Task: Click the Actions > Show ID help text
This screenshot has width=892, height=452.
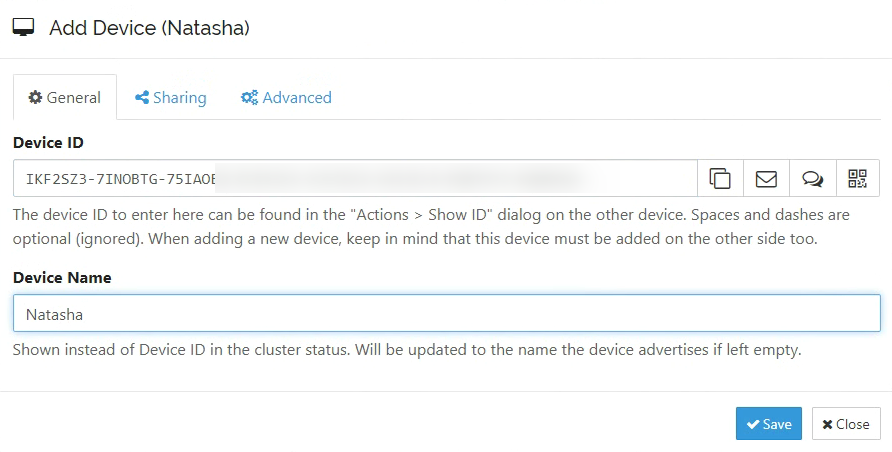Action: coord(431,227)
